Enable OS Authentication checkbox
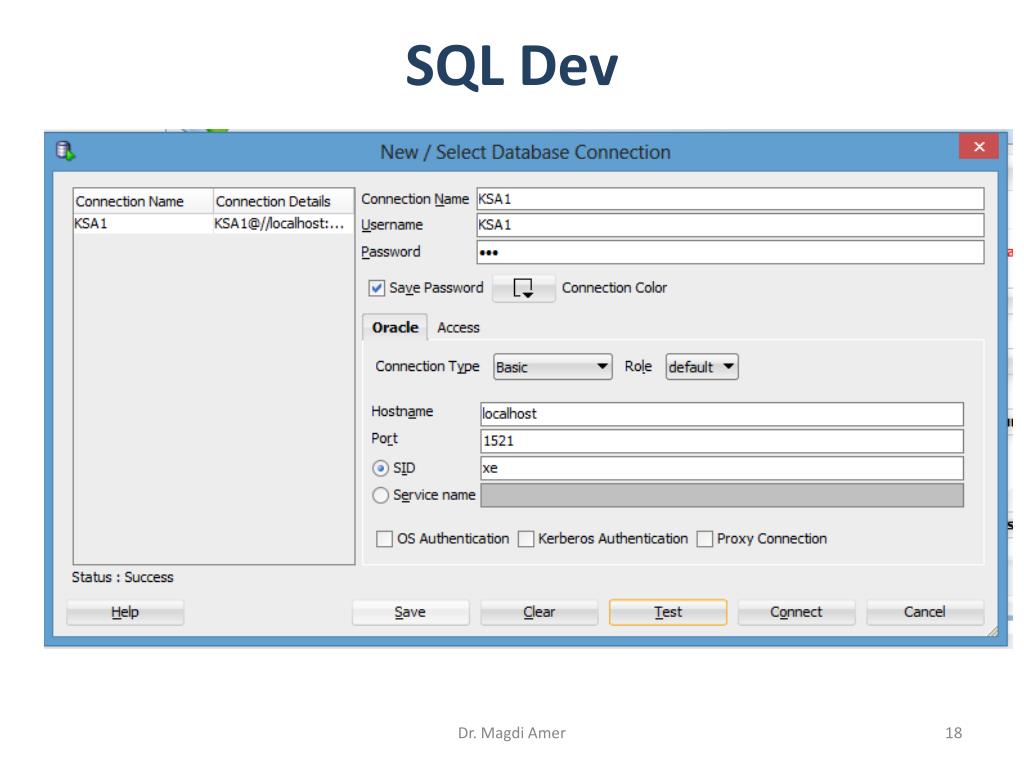This screenshot has height=768, width=1024. [x=384, y=539]
